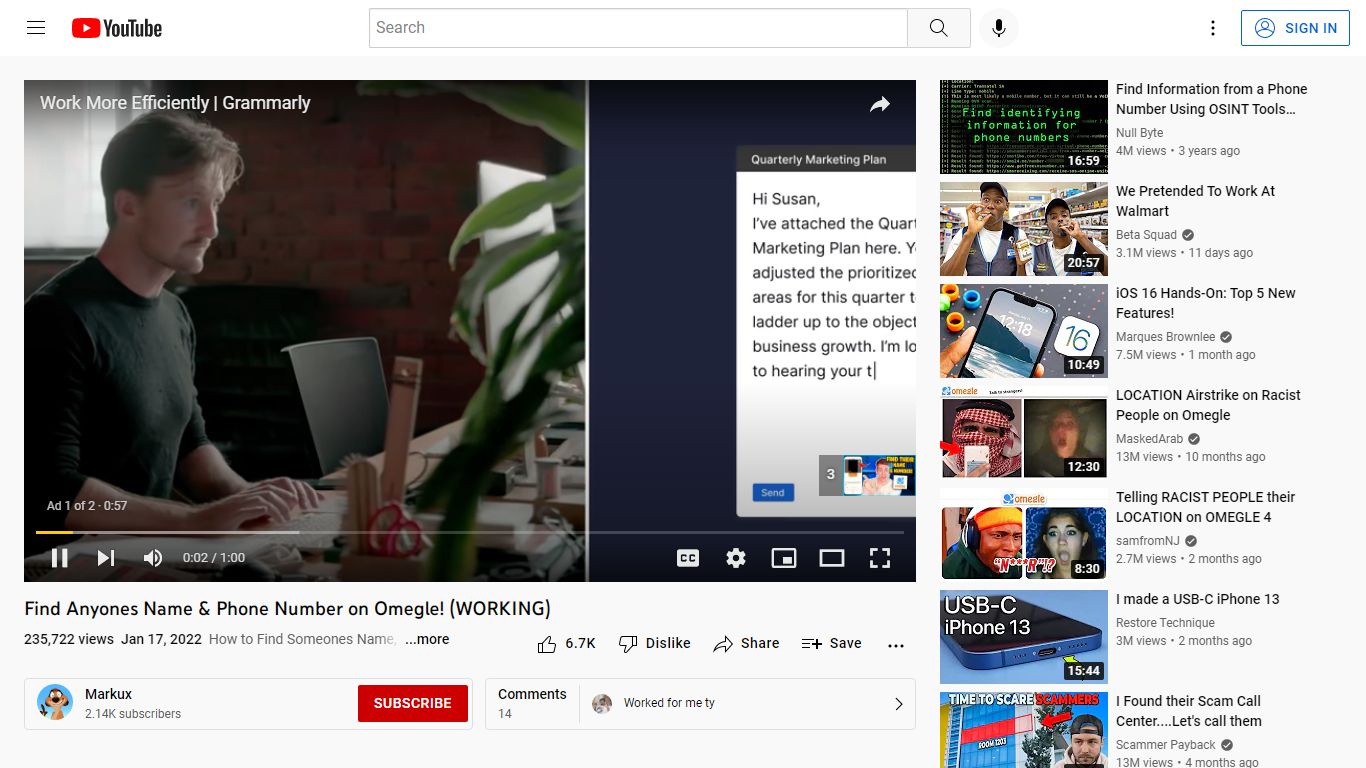Focus the Search input field

638,28
